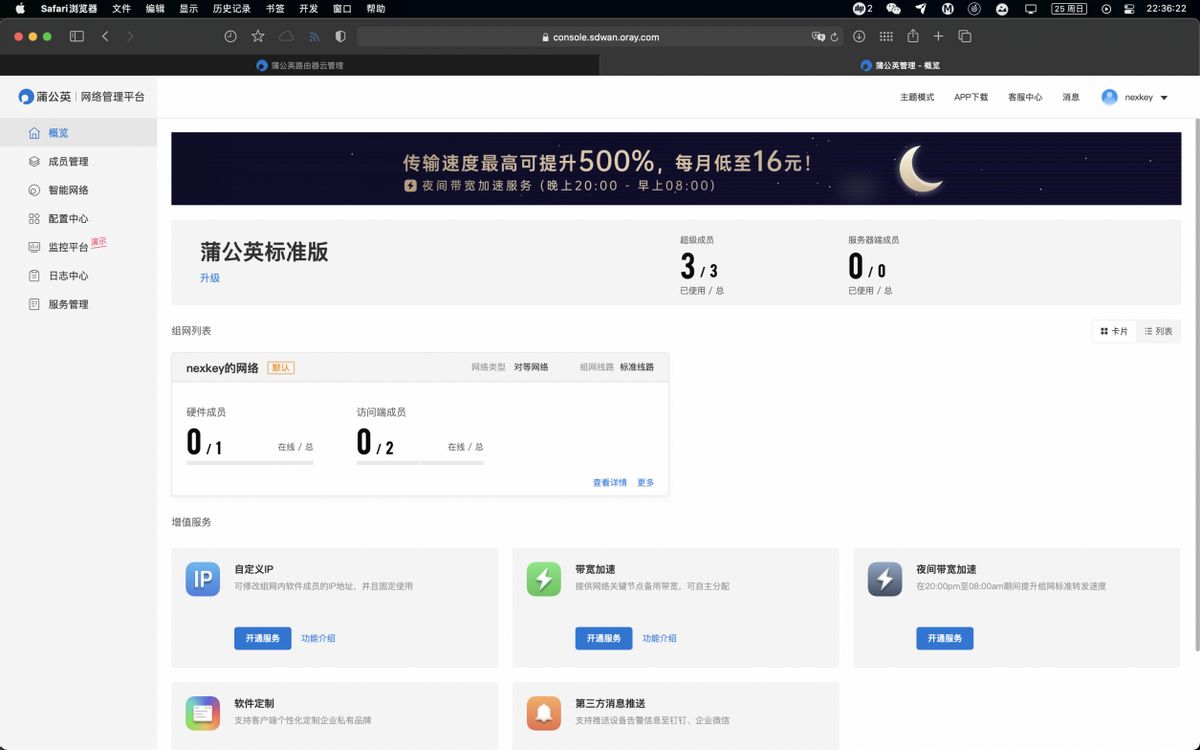Open the 开发 menu
Image resolution: width=1200 pixels, height=750 pixels.
pos(308,8)
